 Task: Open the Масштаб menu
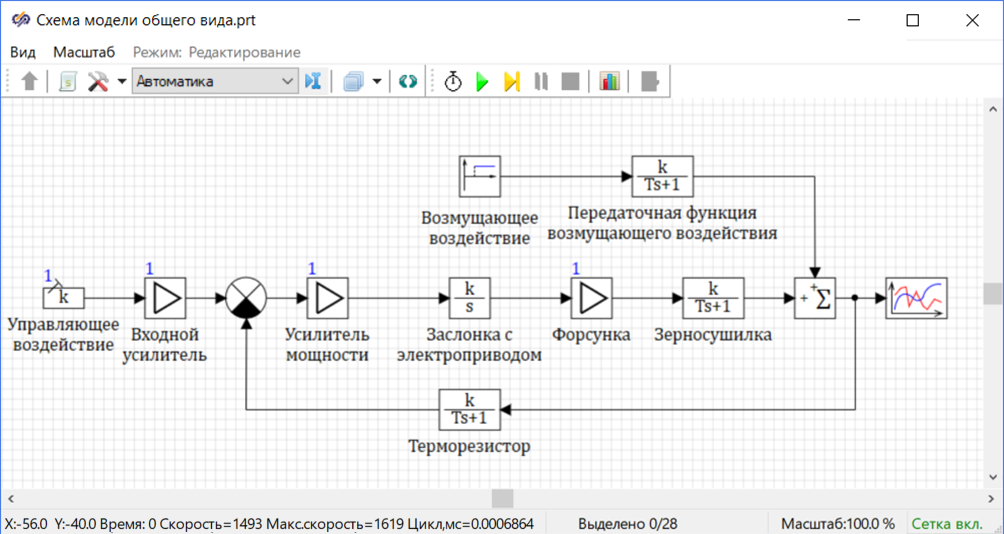[x=84, y=52]
